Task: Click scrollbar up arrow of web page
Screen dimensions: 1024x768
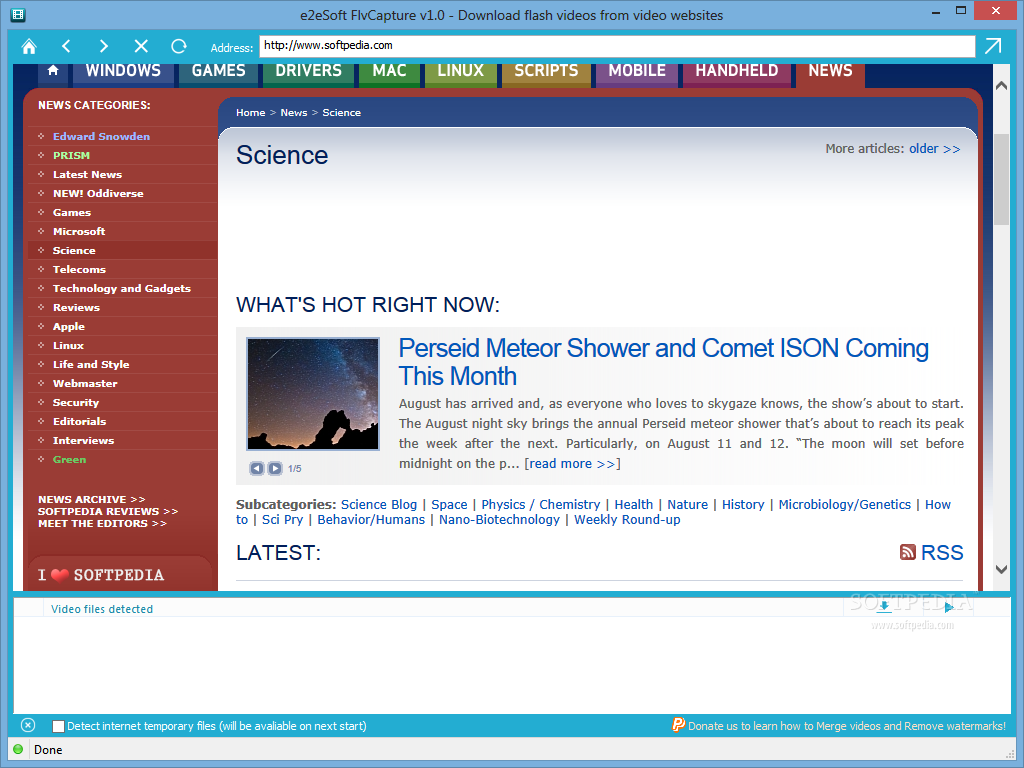Action: [1000, 86]
